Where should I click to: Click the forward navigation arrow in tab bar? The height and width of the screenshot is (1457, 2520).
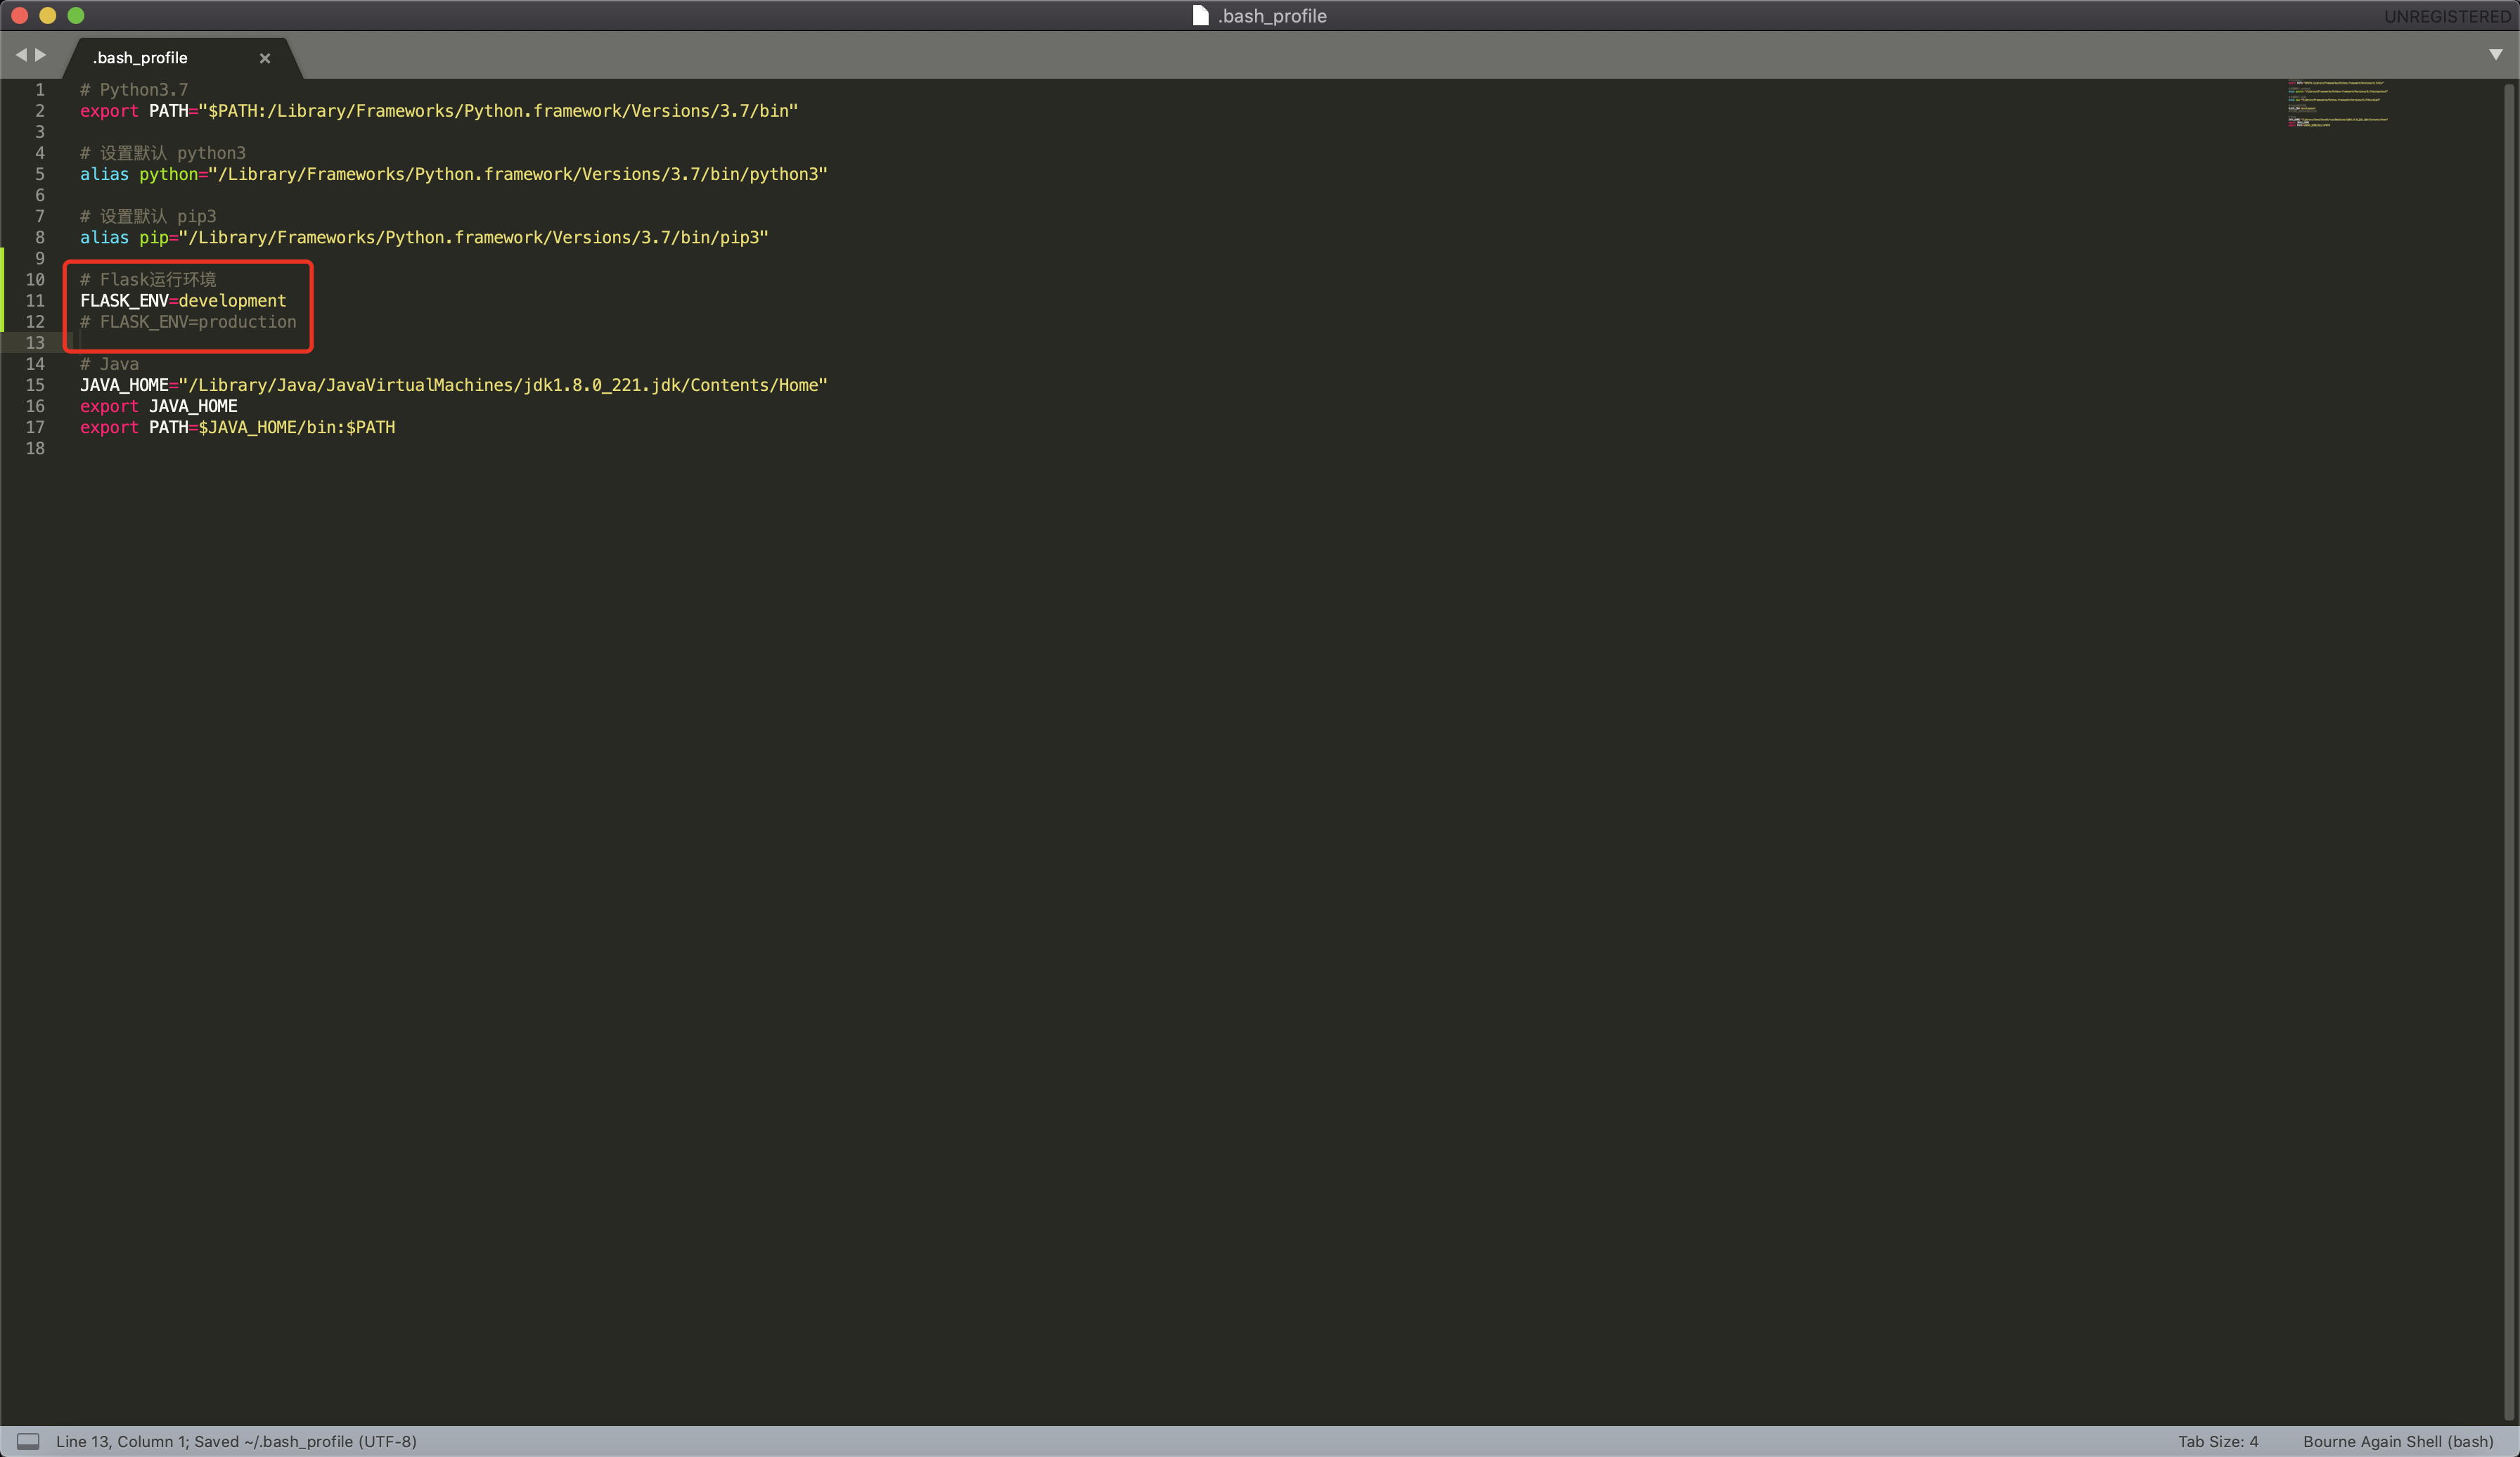tap(41, 55)
